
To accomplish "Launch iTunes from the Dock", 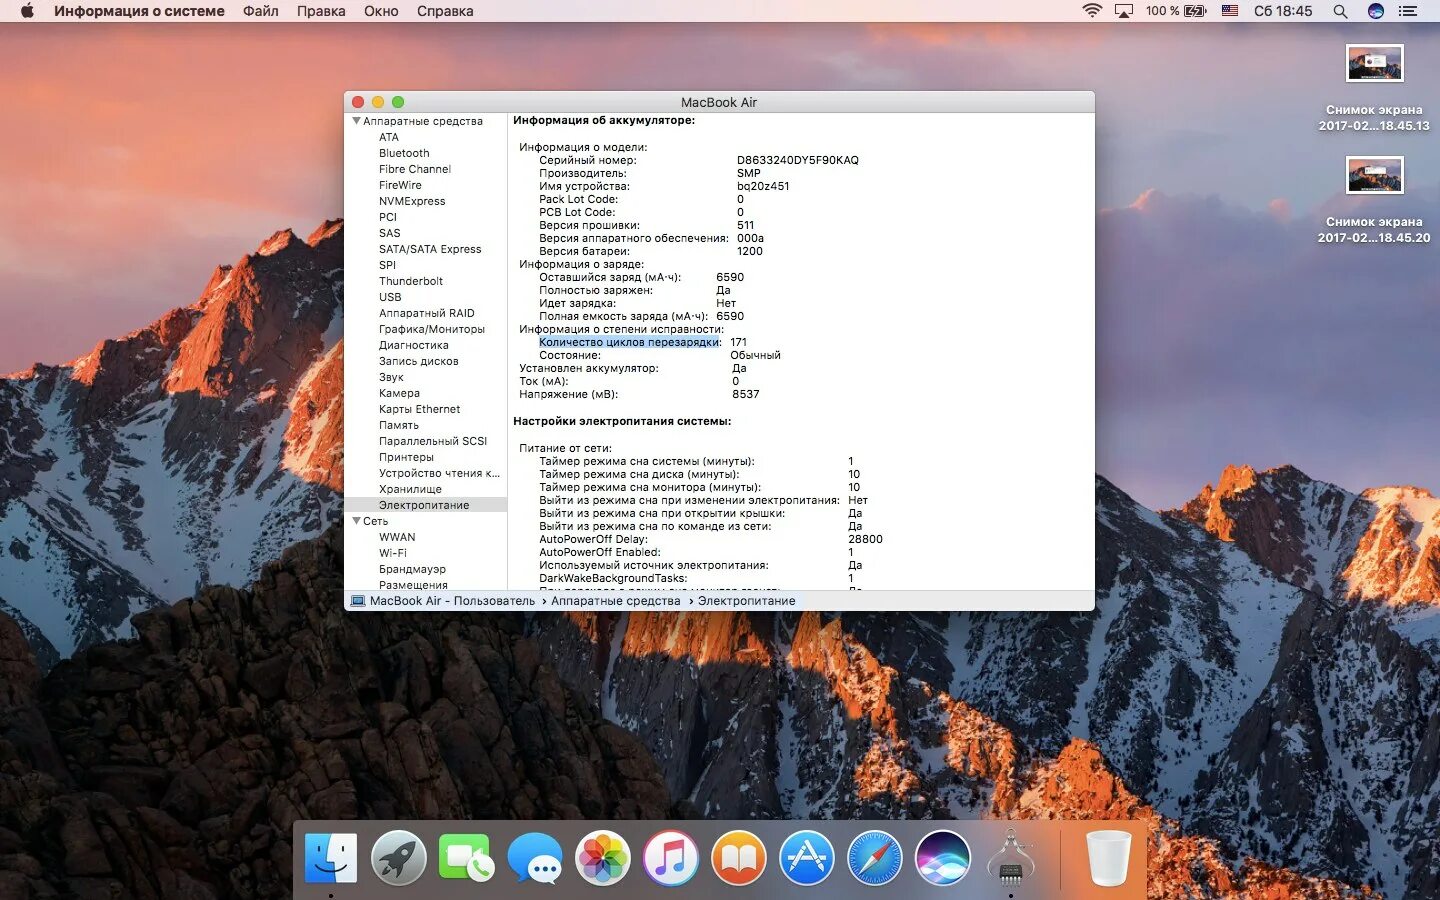I will [671, 858].
